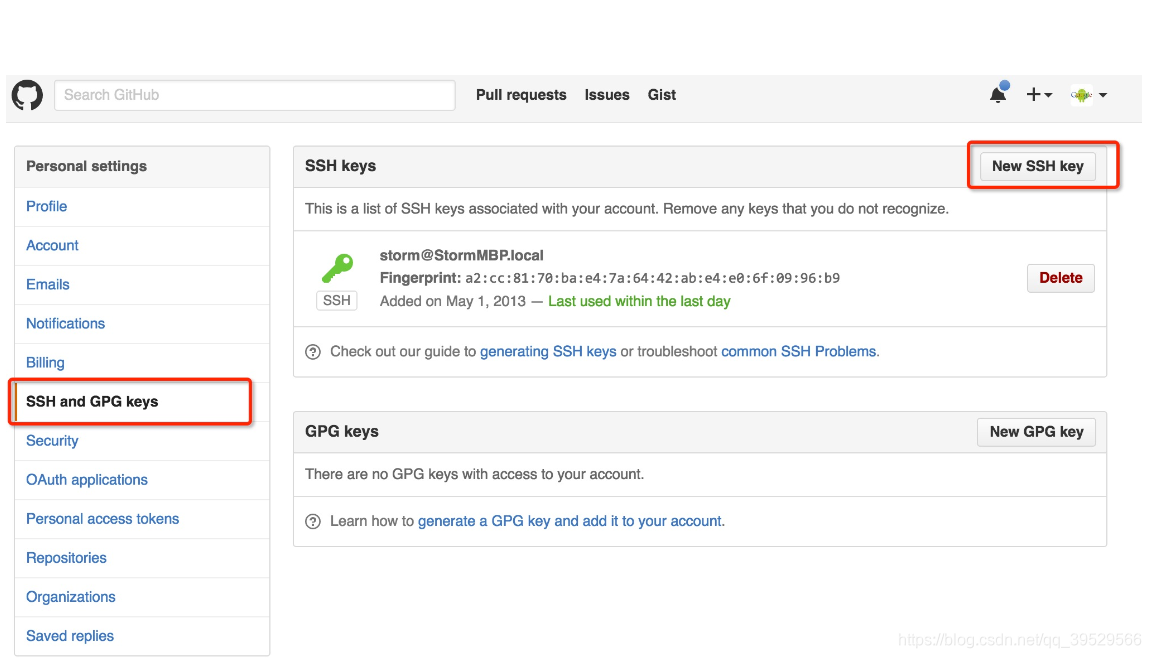Click the help icon beside GPG guide text
This screenshot has width=1151, height=658.
click(313, 521)
